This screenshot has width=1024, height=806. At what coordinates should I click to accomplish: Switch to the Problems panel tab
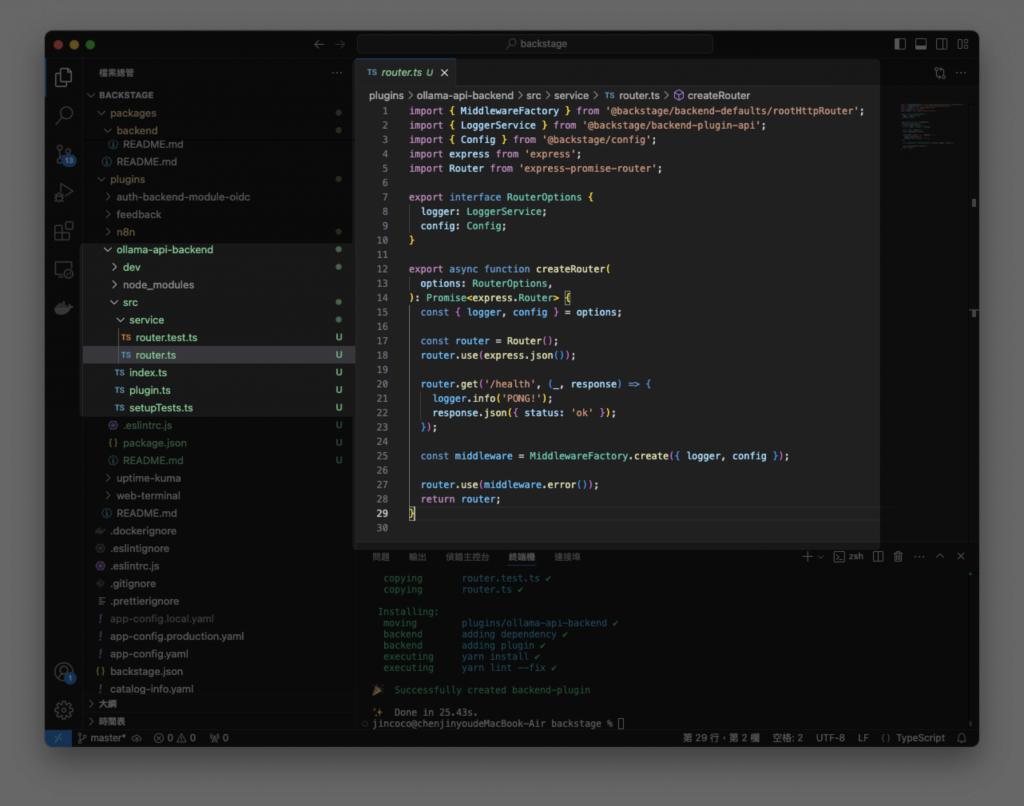click(381, 557)
